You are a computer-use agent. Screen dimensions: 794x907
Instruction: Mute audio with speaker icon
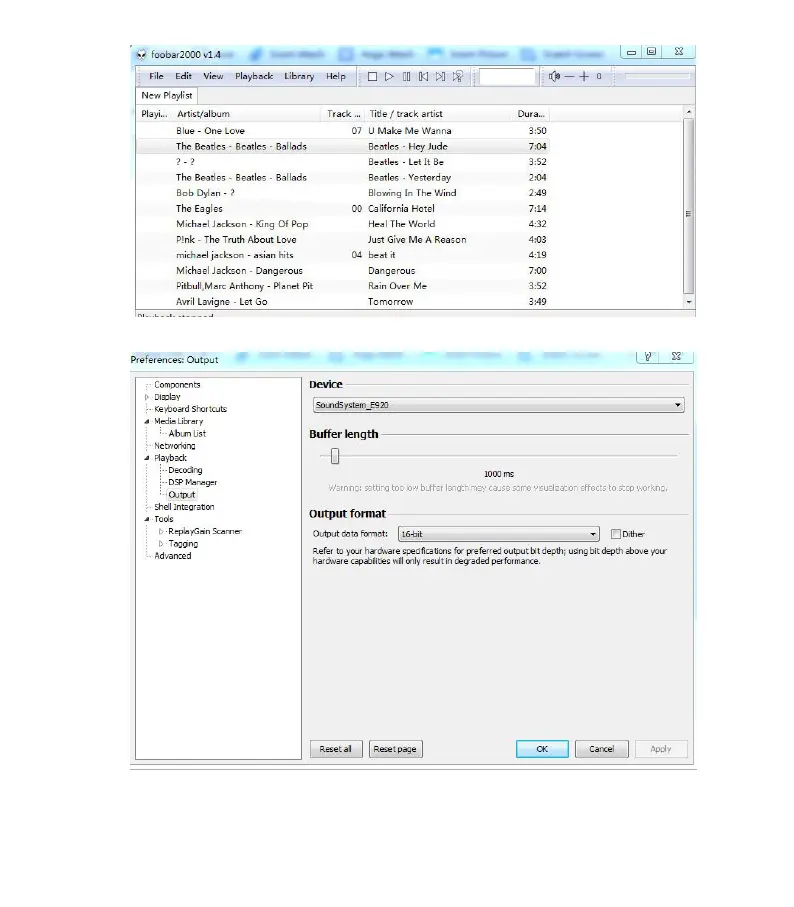[554, 76]
